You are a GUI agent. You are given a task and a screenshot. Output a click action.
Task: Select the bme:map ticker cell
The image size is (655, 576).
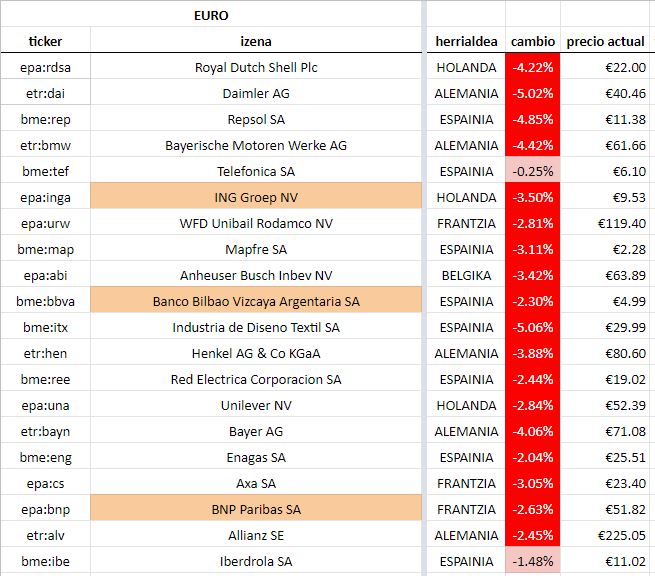pos(46,249)
